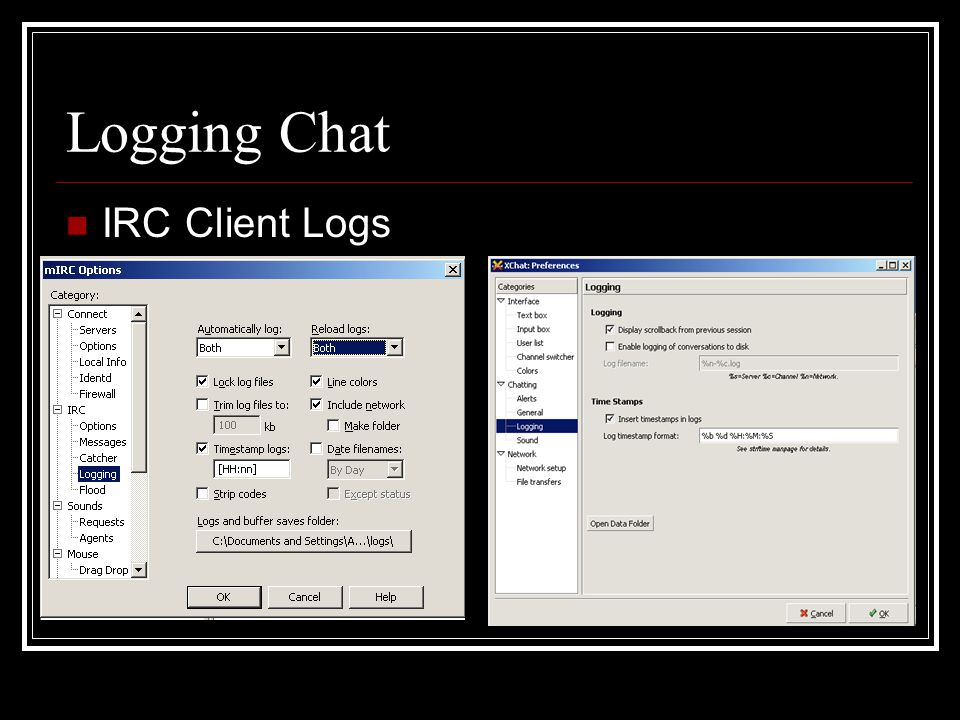
Task: Select Drag Drop tree item
Action: click(103, 569)
